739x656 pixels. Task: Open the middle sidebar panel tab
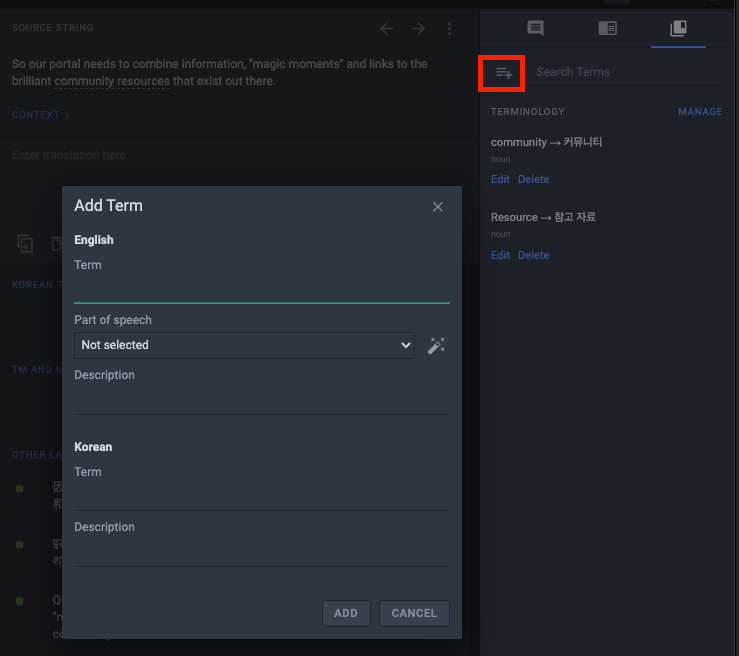(x=607, y=28)
